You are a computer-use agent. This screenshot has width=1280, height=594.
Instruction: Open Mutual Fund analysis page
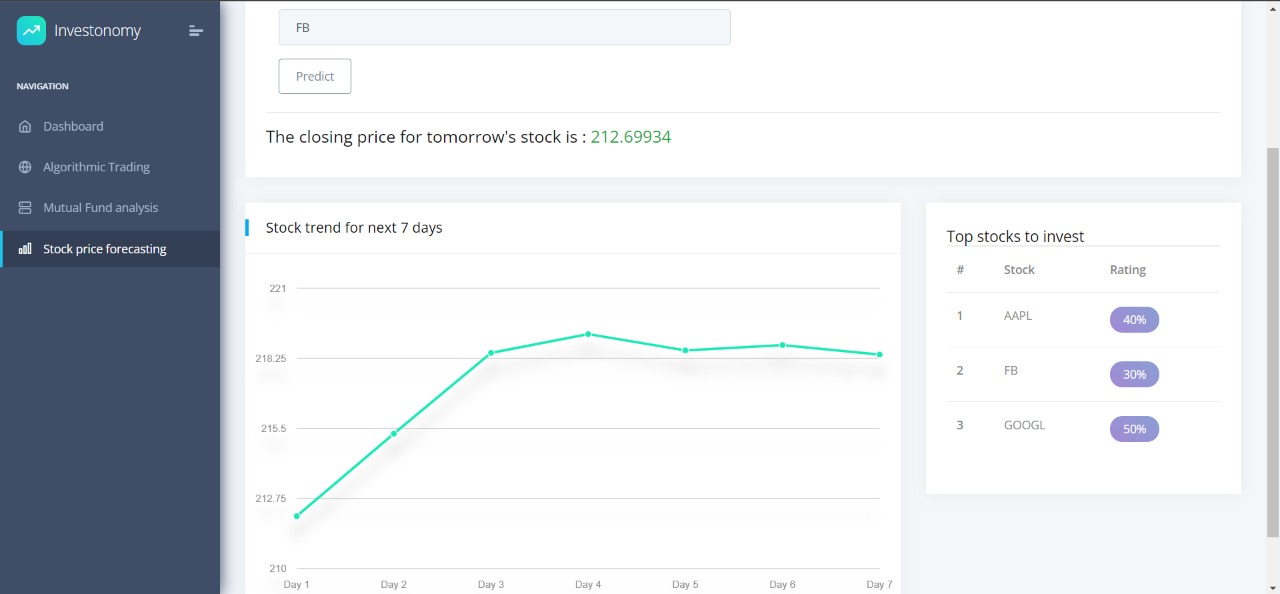[x=100, y=208]
